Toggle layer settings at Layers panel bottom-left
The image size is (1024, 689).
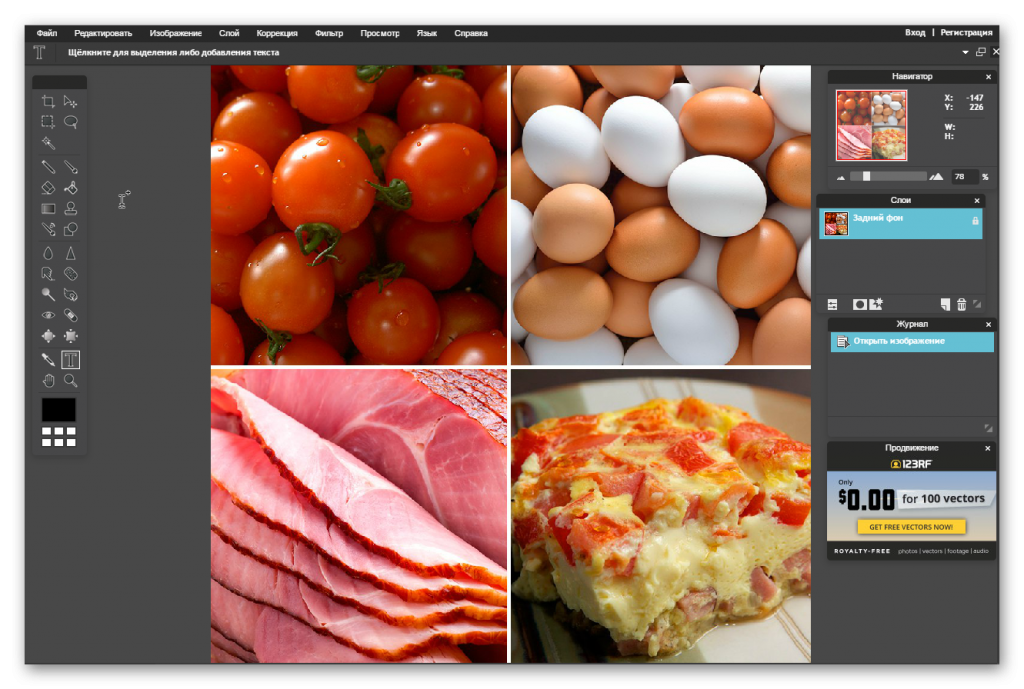[832, 304]
